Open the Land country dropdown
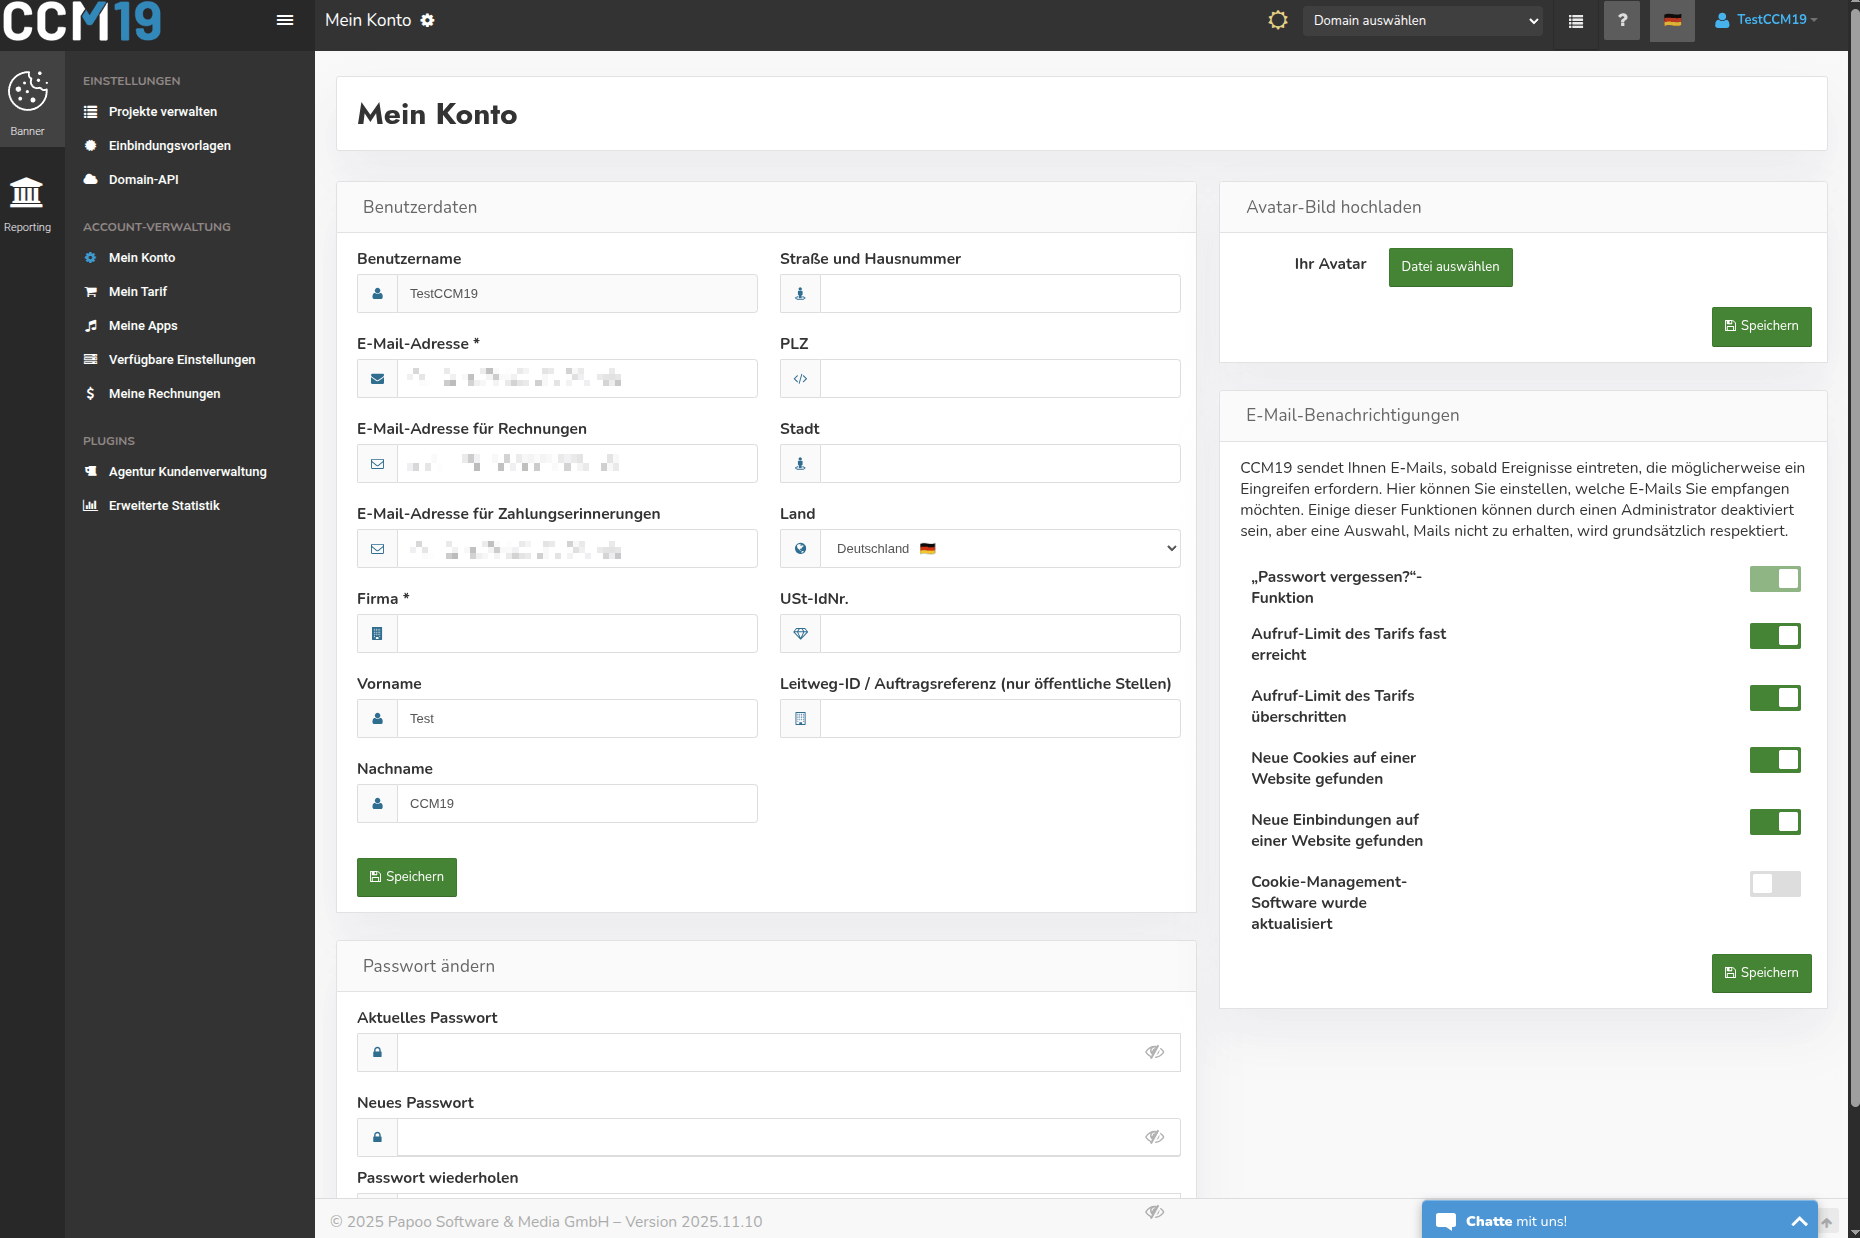 [1000, 549]
